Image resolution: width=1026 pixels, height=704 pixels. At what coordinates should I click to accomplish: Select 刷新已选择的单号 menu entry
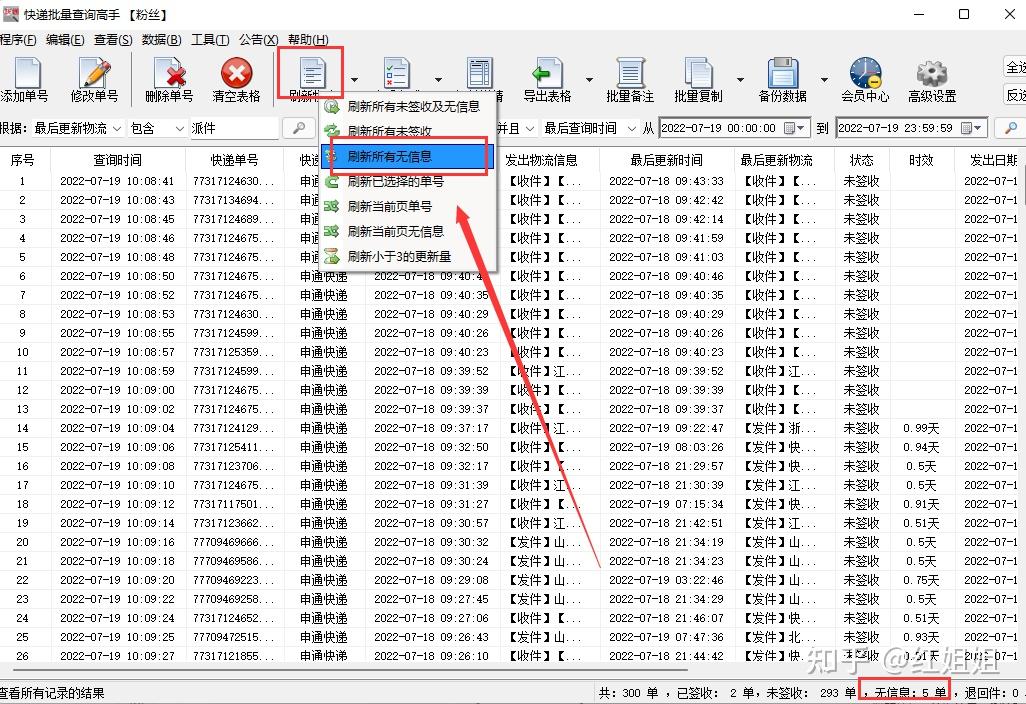[x=400, y=181]
